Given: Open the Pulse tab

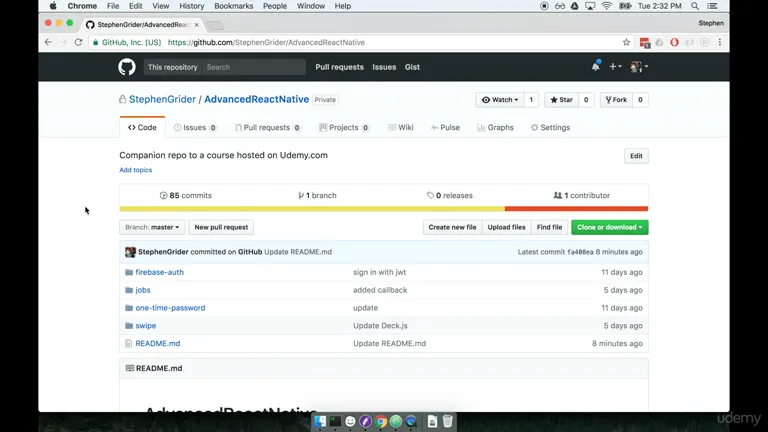Looking at the screenshot, I should click(445, 127).
